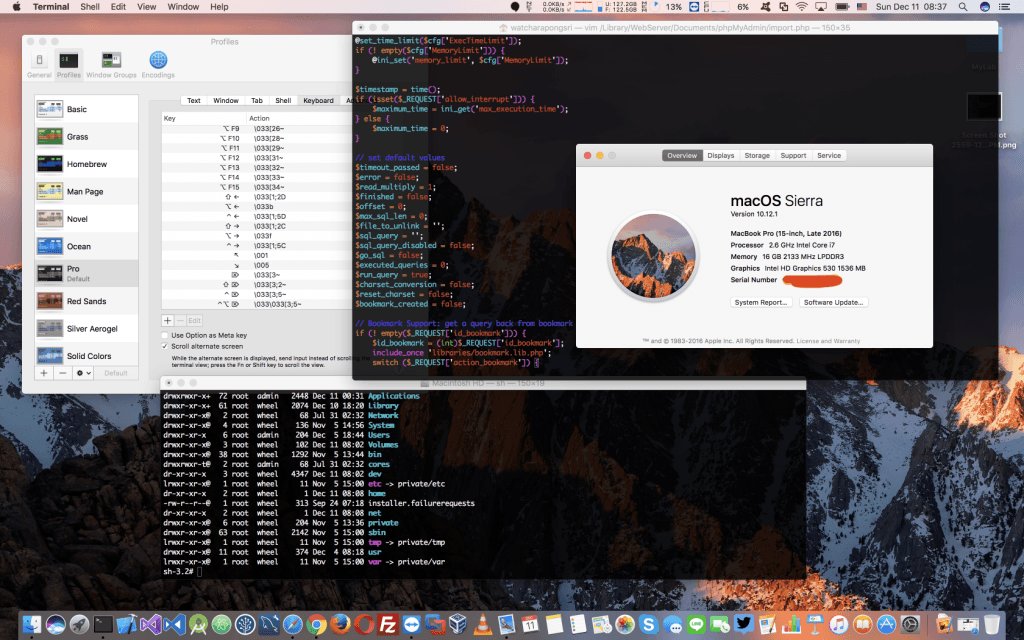Toggle Scroll alternate screen checkbox
Viewport: 1024px width, 640px height.
coord(165,346)
